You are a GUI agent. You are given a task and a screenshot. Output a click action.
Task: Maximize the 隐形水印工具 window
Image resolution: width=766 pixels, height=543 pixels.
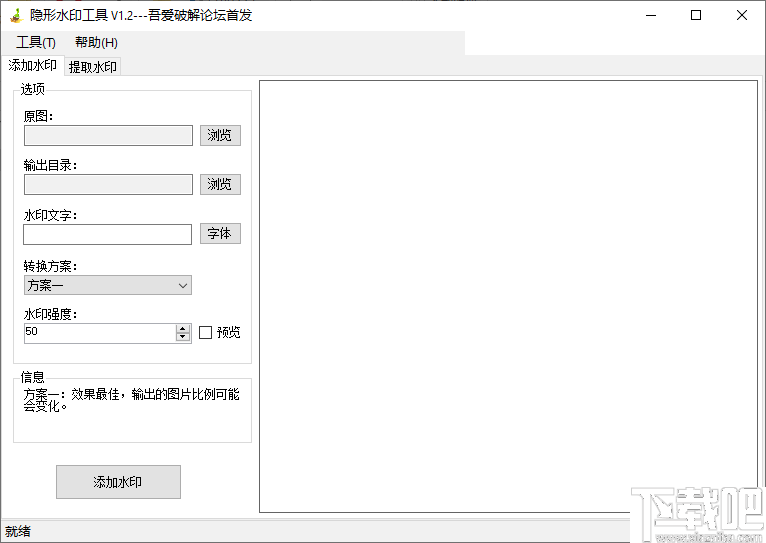pos(696,15)
